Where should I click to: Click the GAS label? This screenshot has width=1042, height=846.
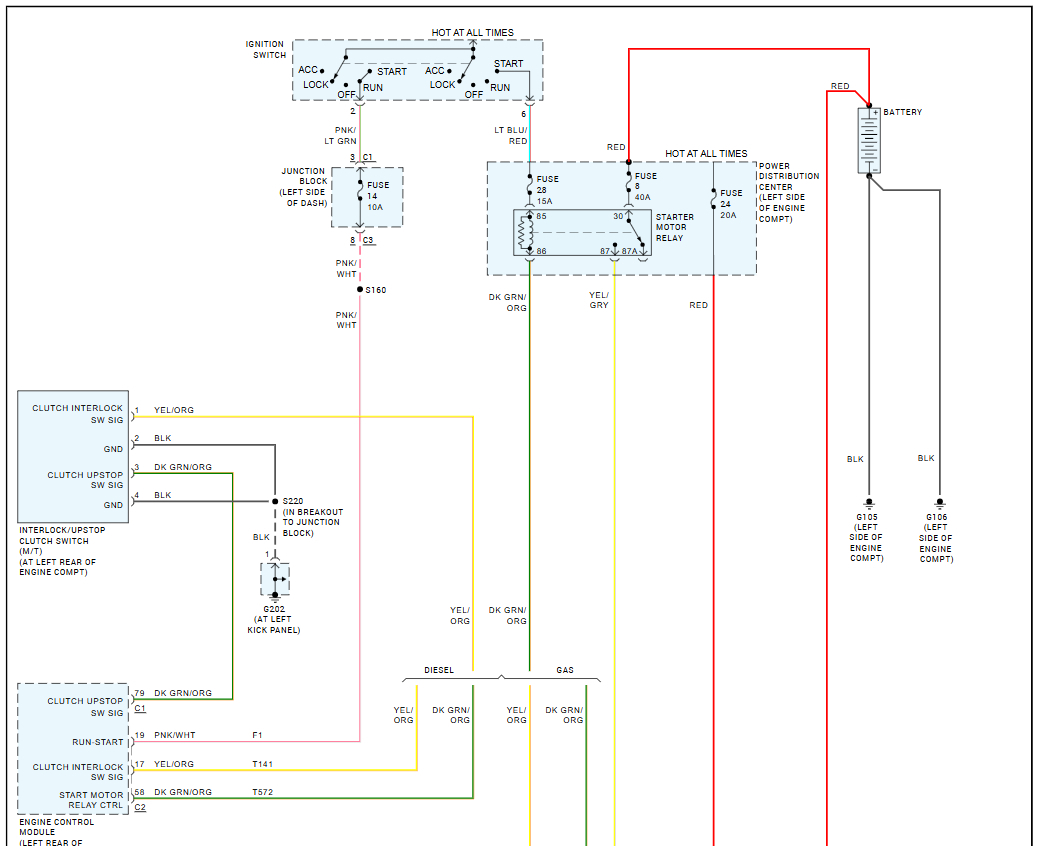click(565, 670)
